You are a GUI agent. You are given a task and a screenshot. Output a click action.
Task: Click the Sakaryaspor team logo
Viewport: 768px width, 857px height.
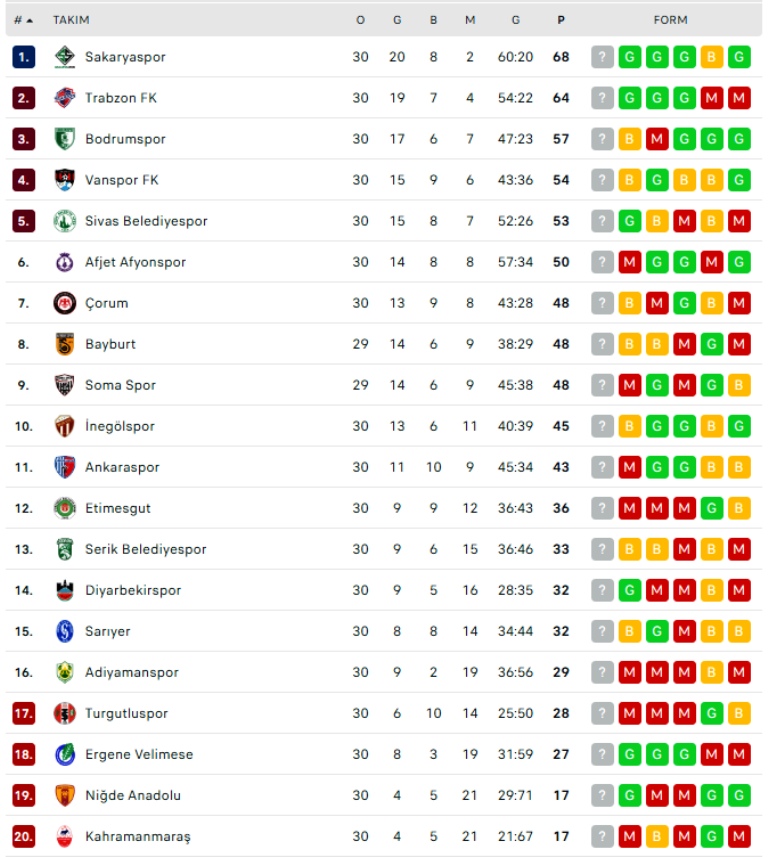pos(65,57)
